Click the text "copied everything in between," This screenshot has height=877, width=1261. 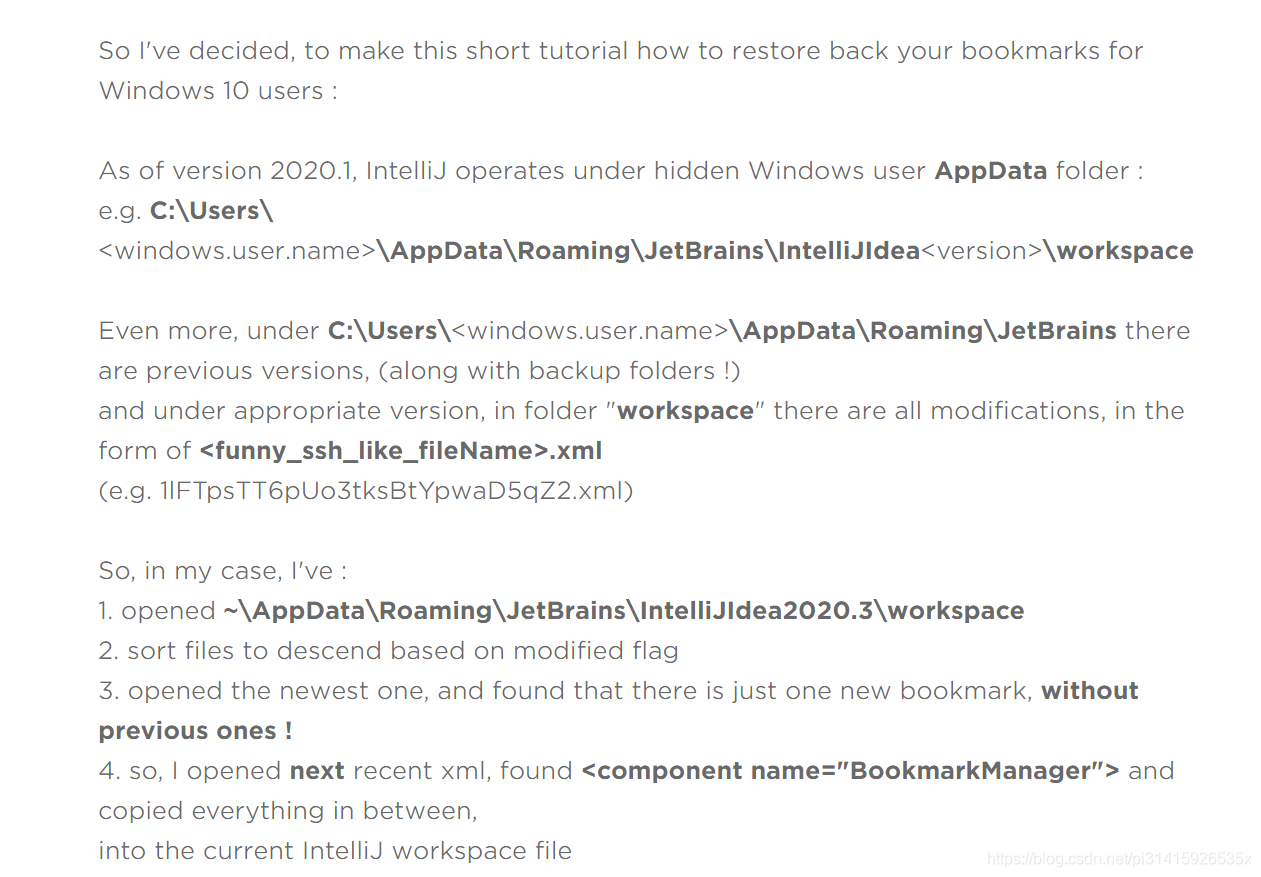click(x=288, y=811)
